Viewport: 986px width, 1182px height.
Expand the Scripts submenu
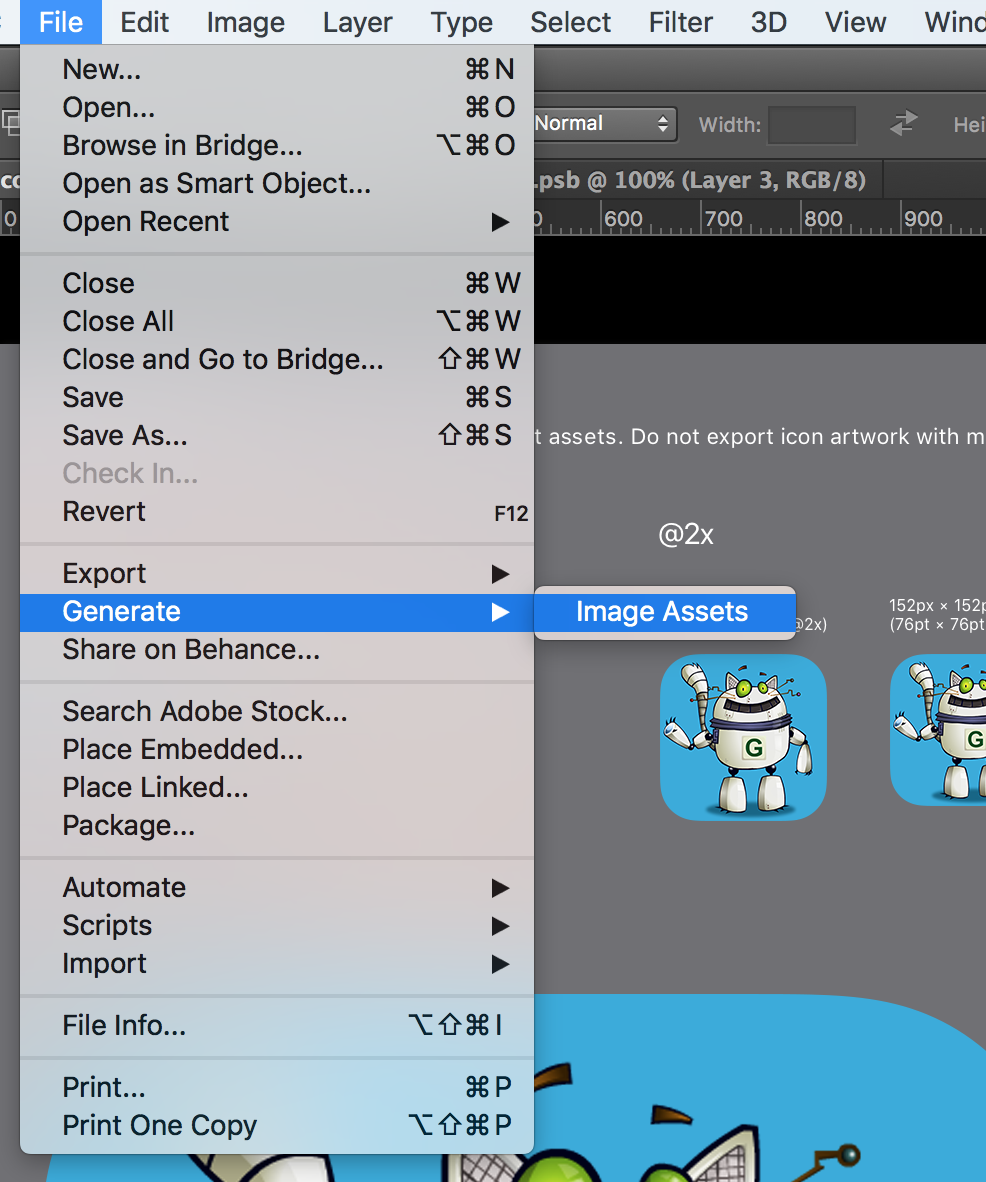[277, 926]
